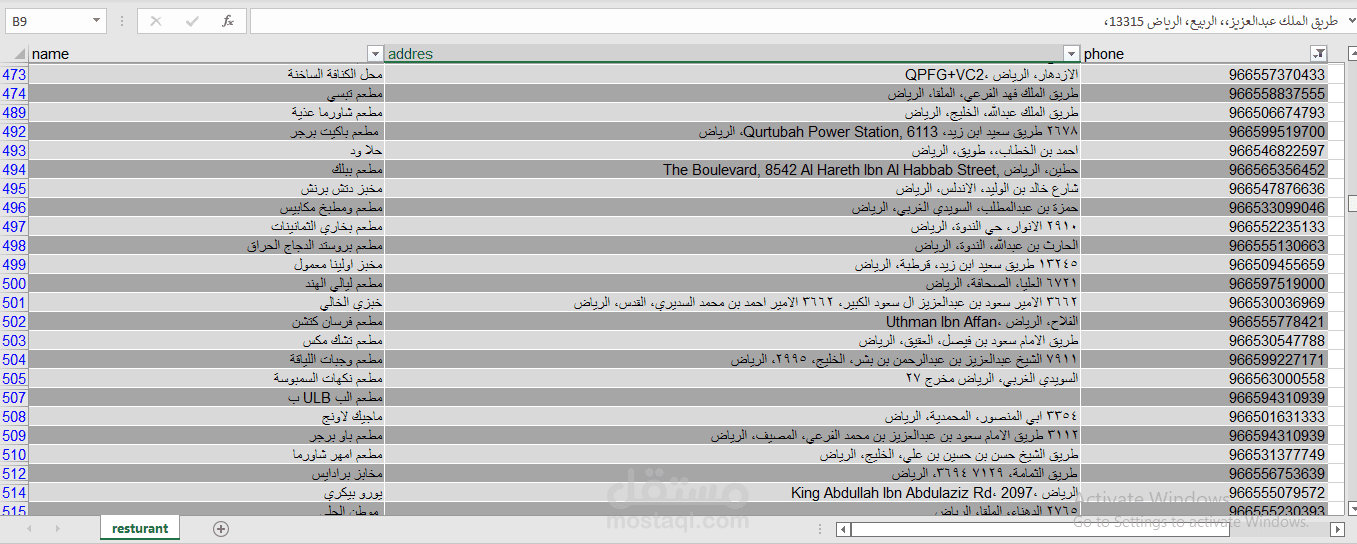Select row header 514

tap(14, 492)
